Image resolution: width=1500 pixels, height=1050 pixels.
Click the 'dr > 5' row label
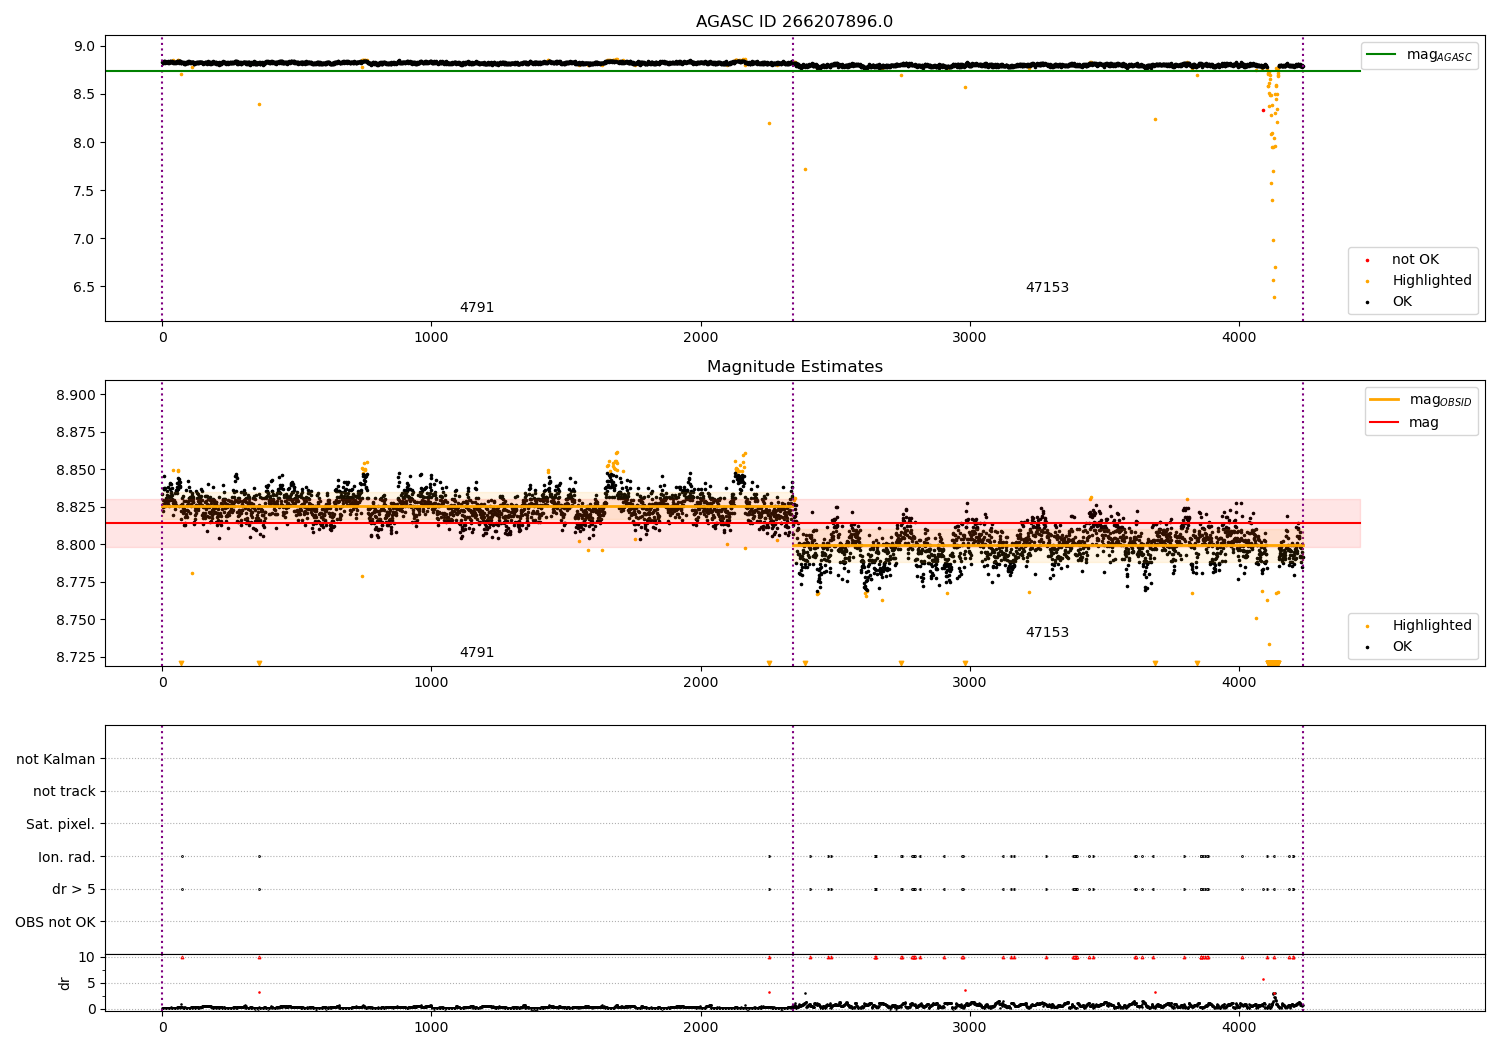click(x=74, y=890)
